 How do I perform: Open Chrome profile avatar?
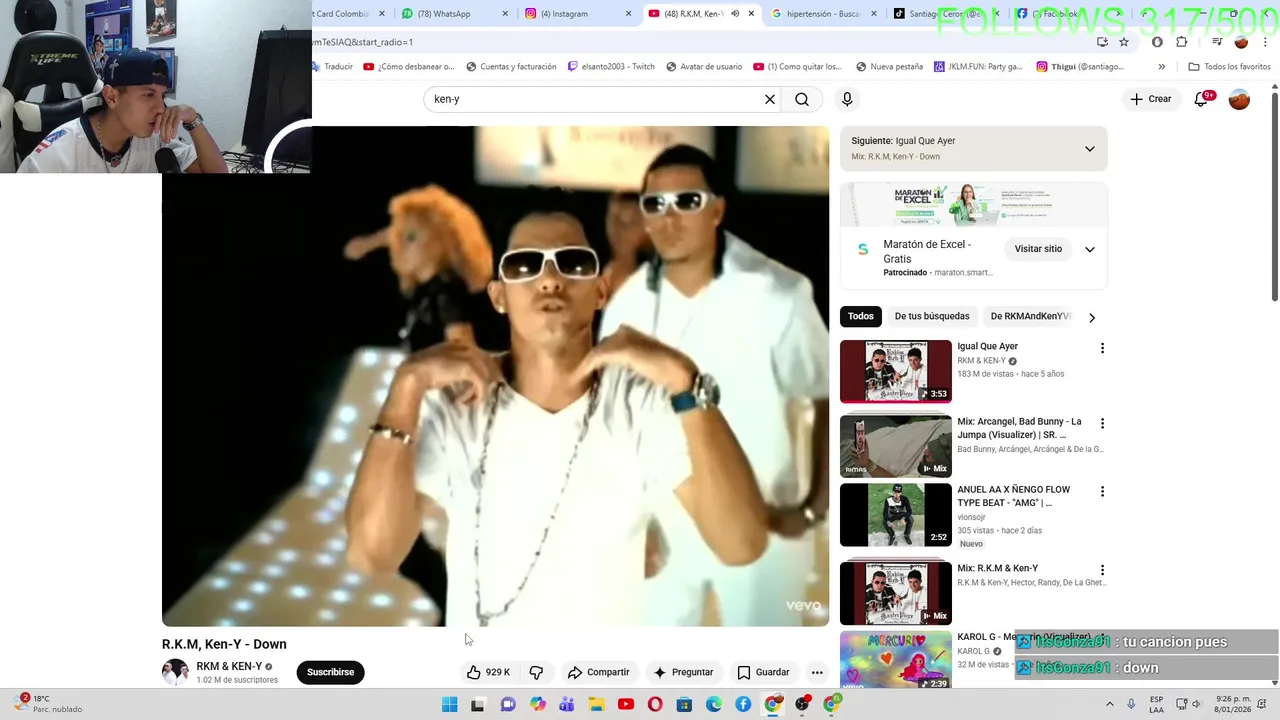(x=1241, y=42)
